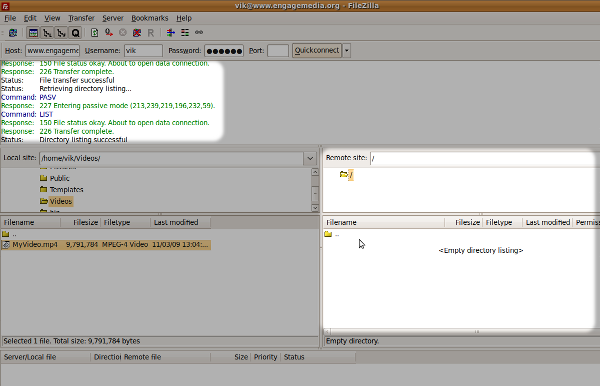
Task: Click process queue toolbar icon
Action: tap(109, 33)
